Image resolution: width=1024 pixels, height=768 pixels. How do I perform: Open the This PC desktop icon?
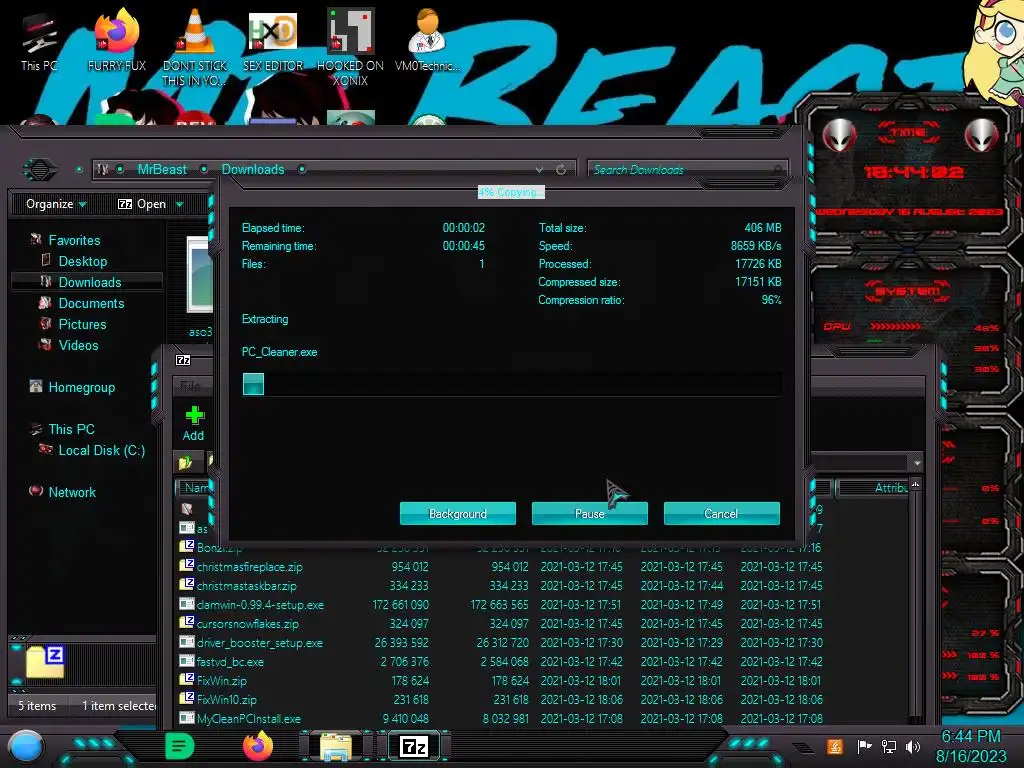[39, 41]
